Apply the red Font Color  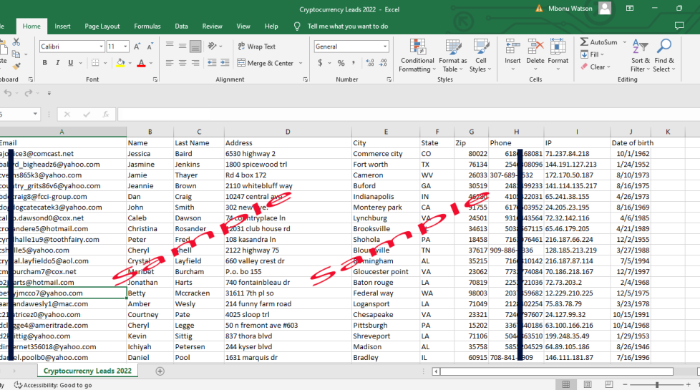coord(141,63)
